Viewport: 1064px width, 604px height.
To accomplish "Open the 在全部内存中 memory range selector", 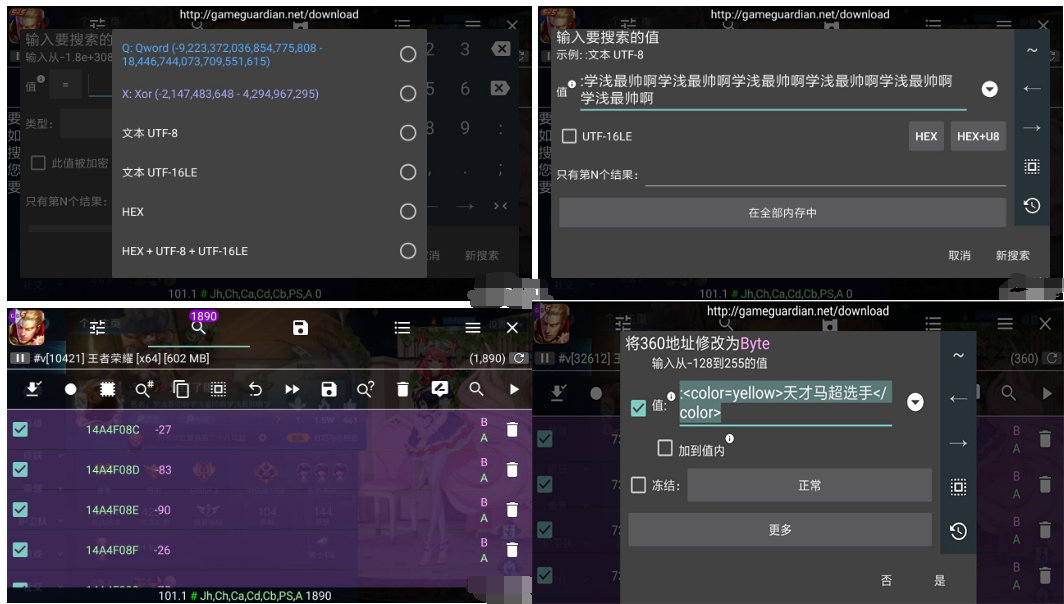I will point(782,213).
